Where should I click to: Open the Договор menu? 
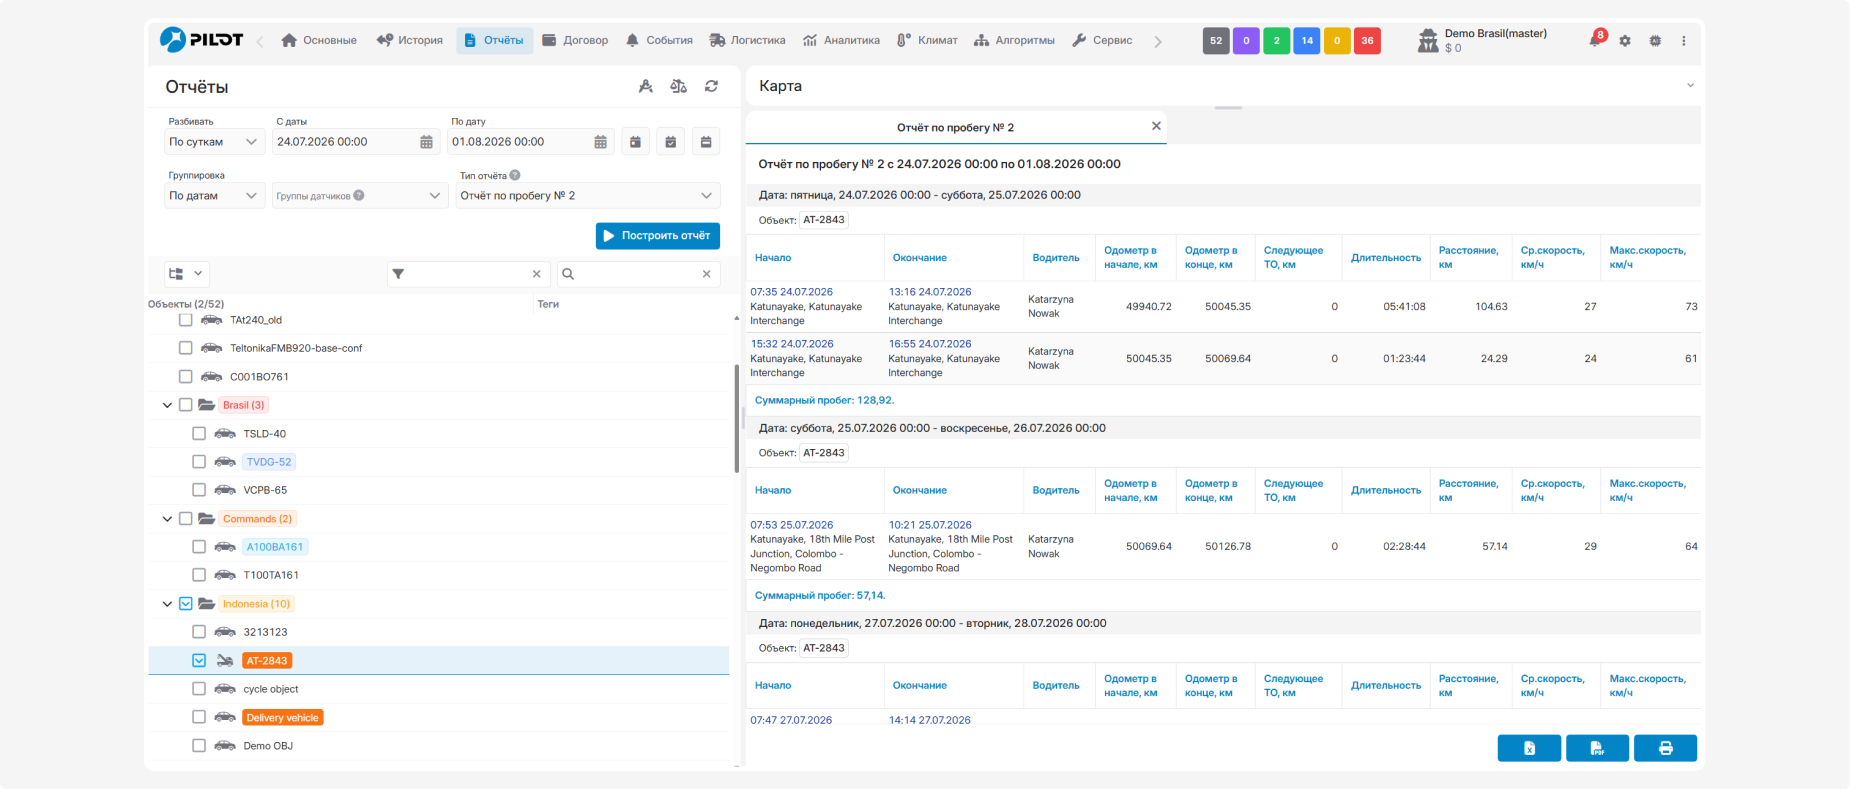click(x=575, y=41)
